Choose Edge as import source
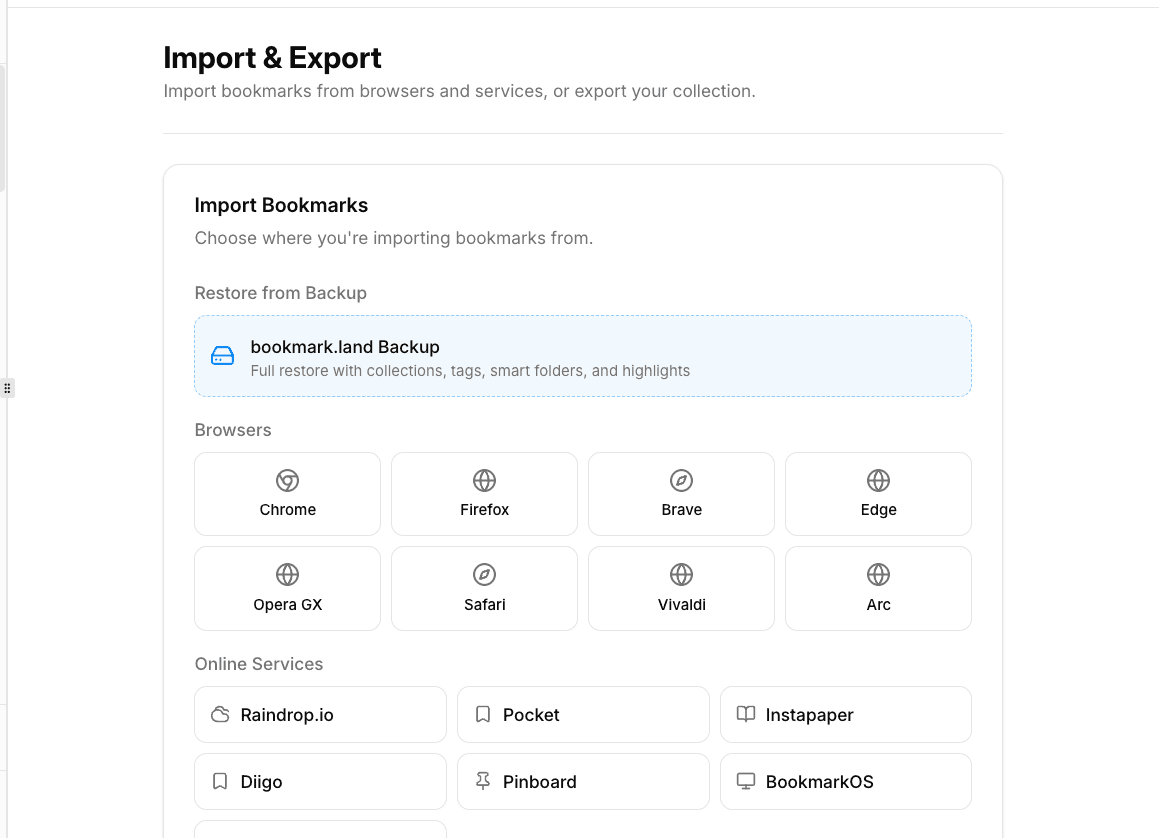Viewport: 1159px width, 838px height. tap(878, 494)
